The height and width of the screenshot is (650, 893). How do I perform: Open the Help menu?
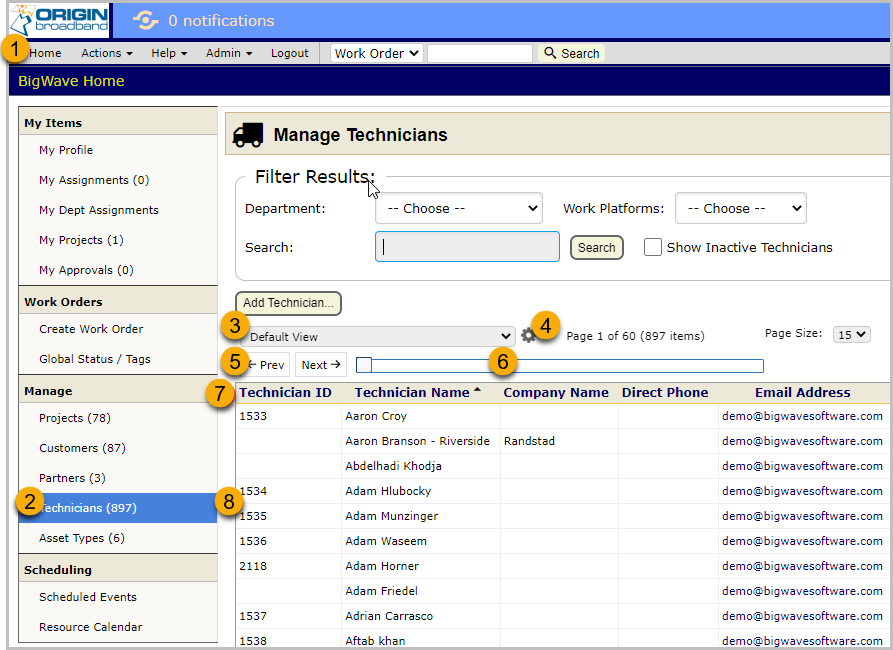(169, 53)
